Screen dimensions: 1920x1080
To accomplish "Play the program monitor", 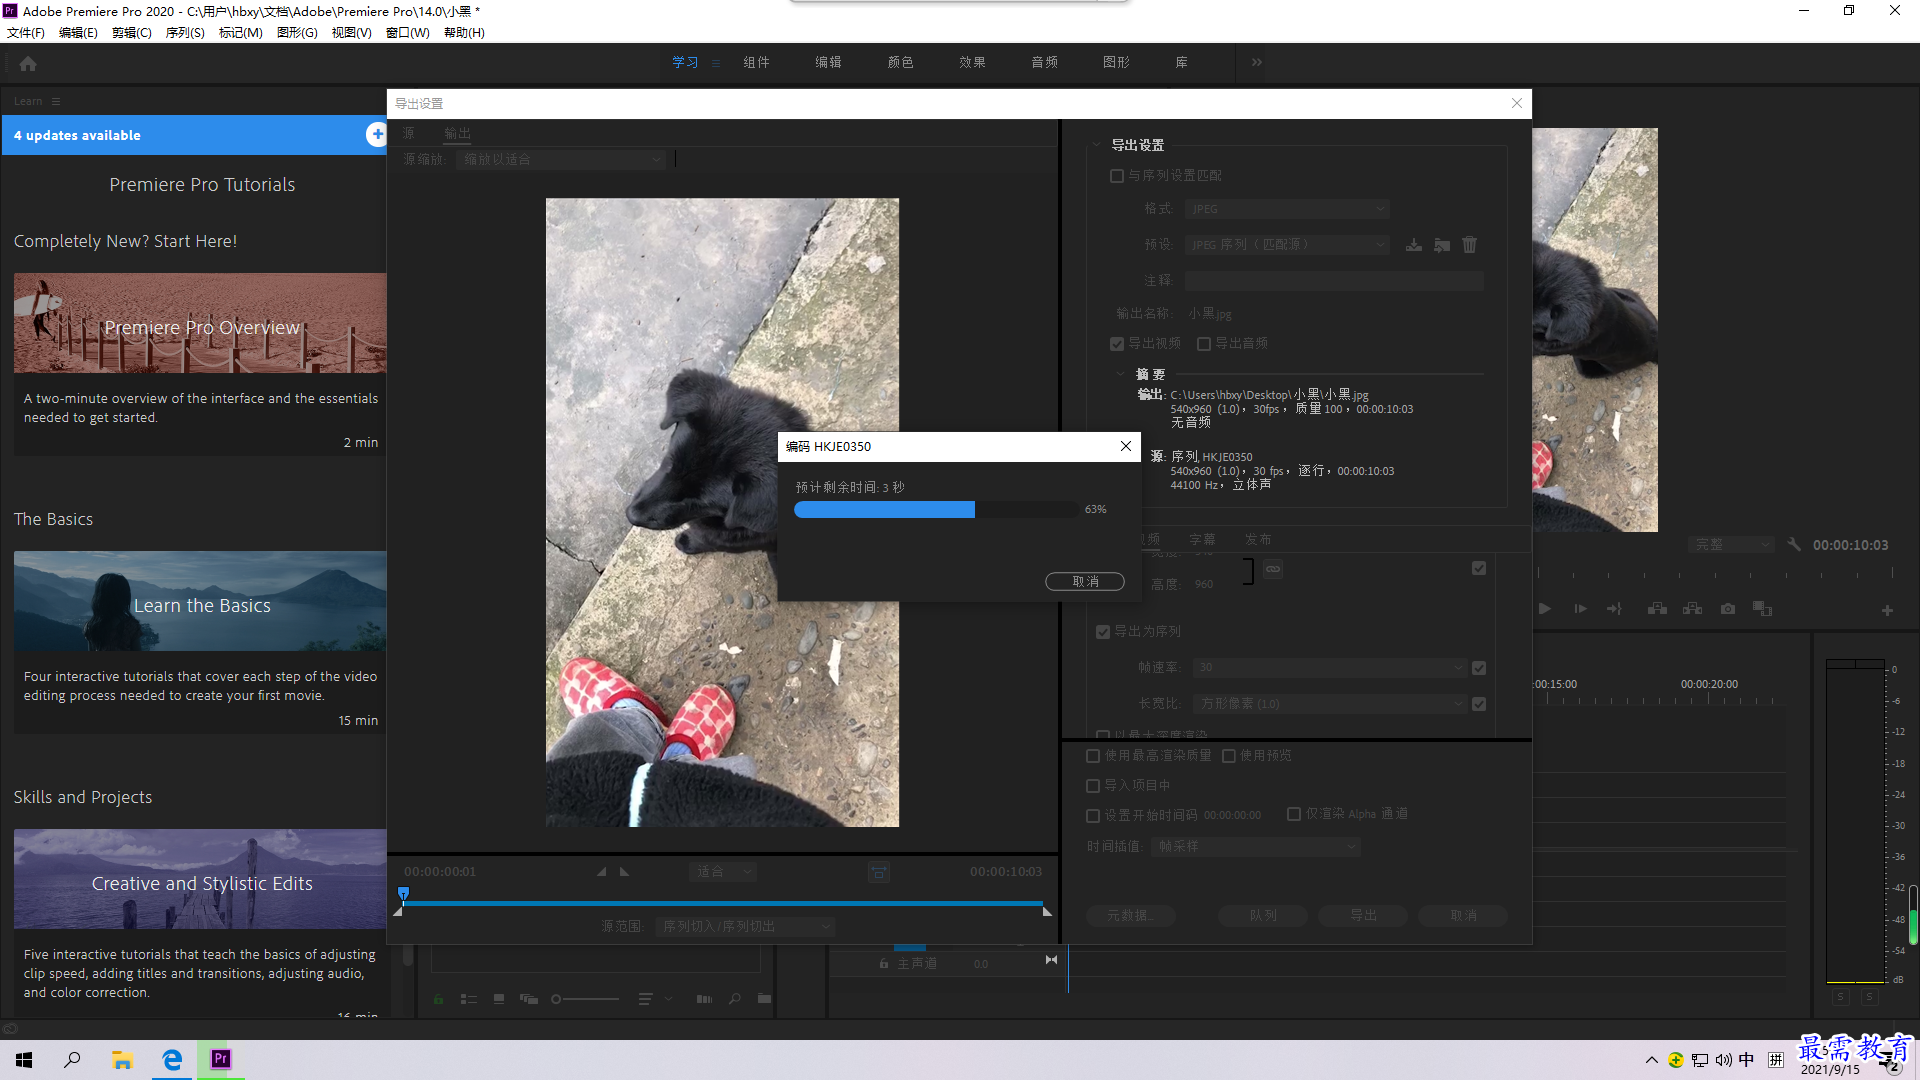I will 1545,609.
